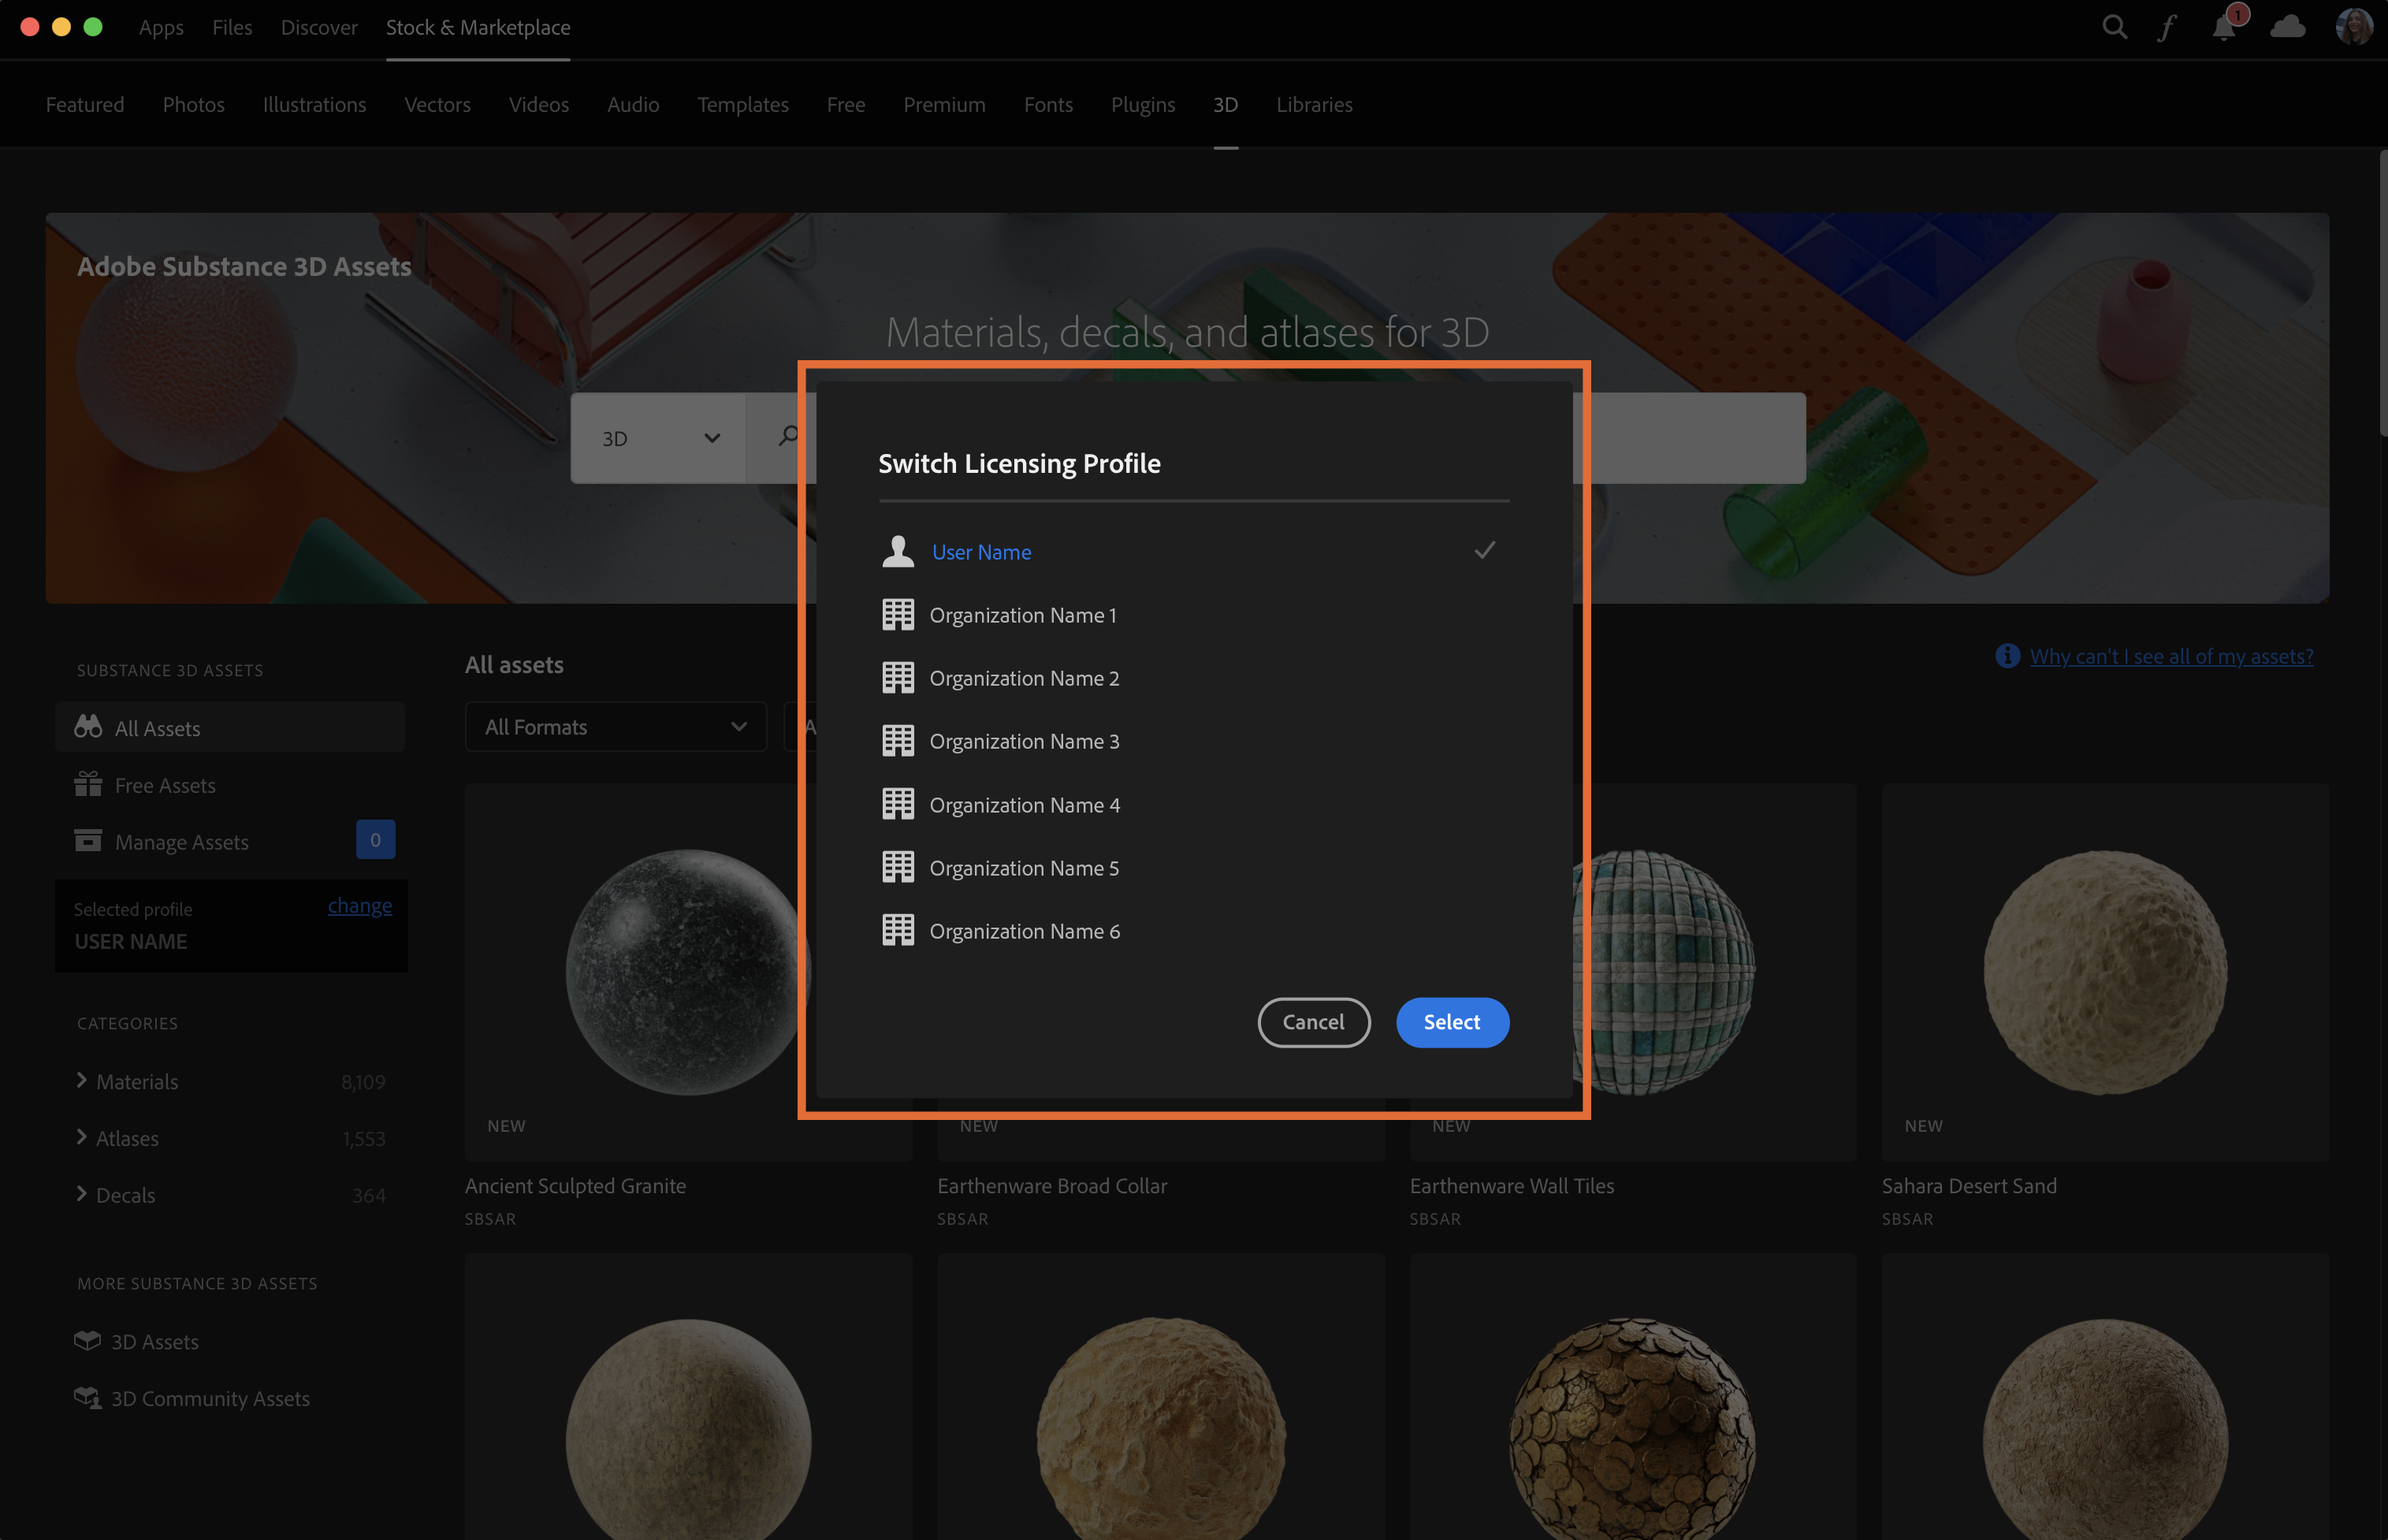The image size is (2388, 1540).
Task: Open the search magnifier in top bar
Action: [x=2114, y=27]
